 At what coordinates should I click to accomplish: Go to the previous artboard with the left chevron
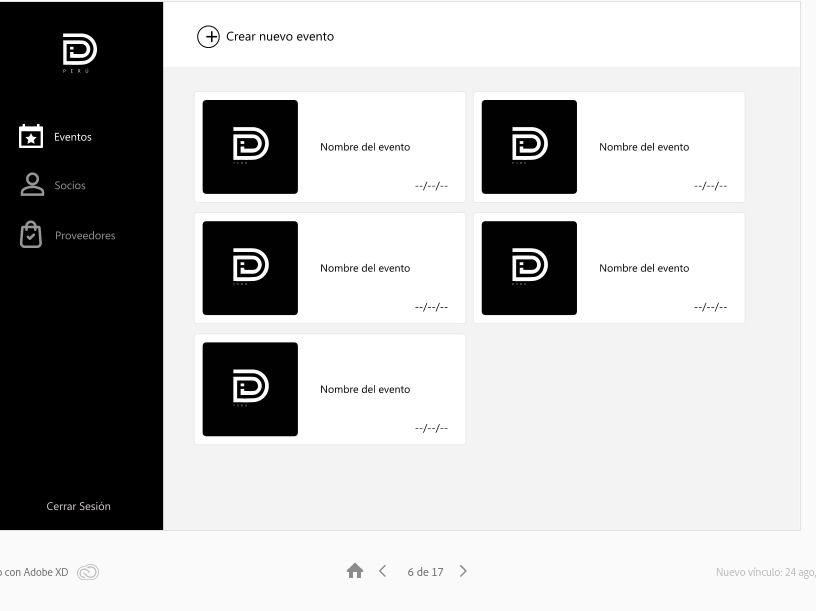382,571
